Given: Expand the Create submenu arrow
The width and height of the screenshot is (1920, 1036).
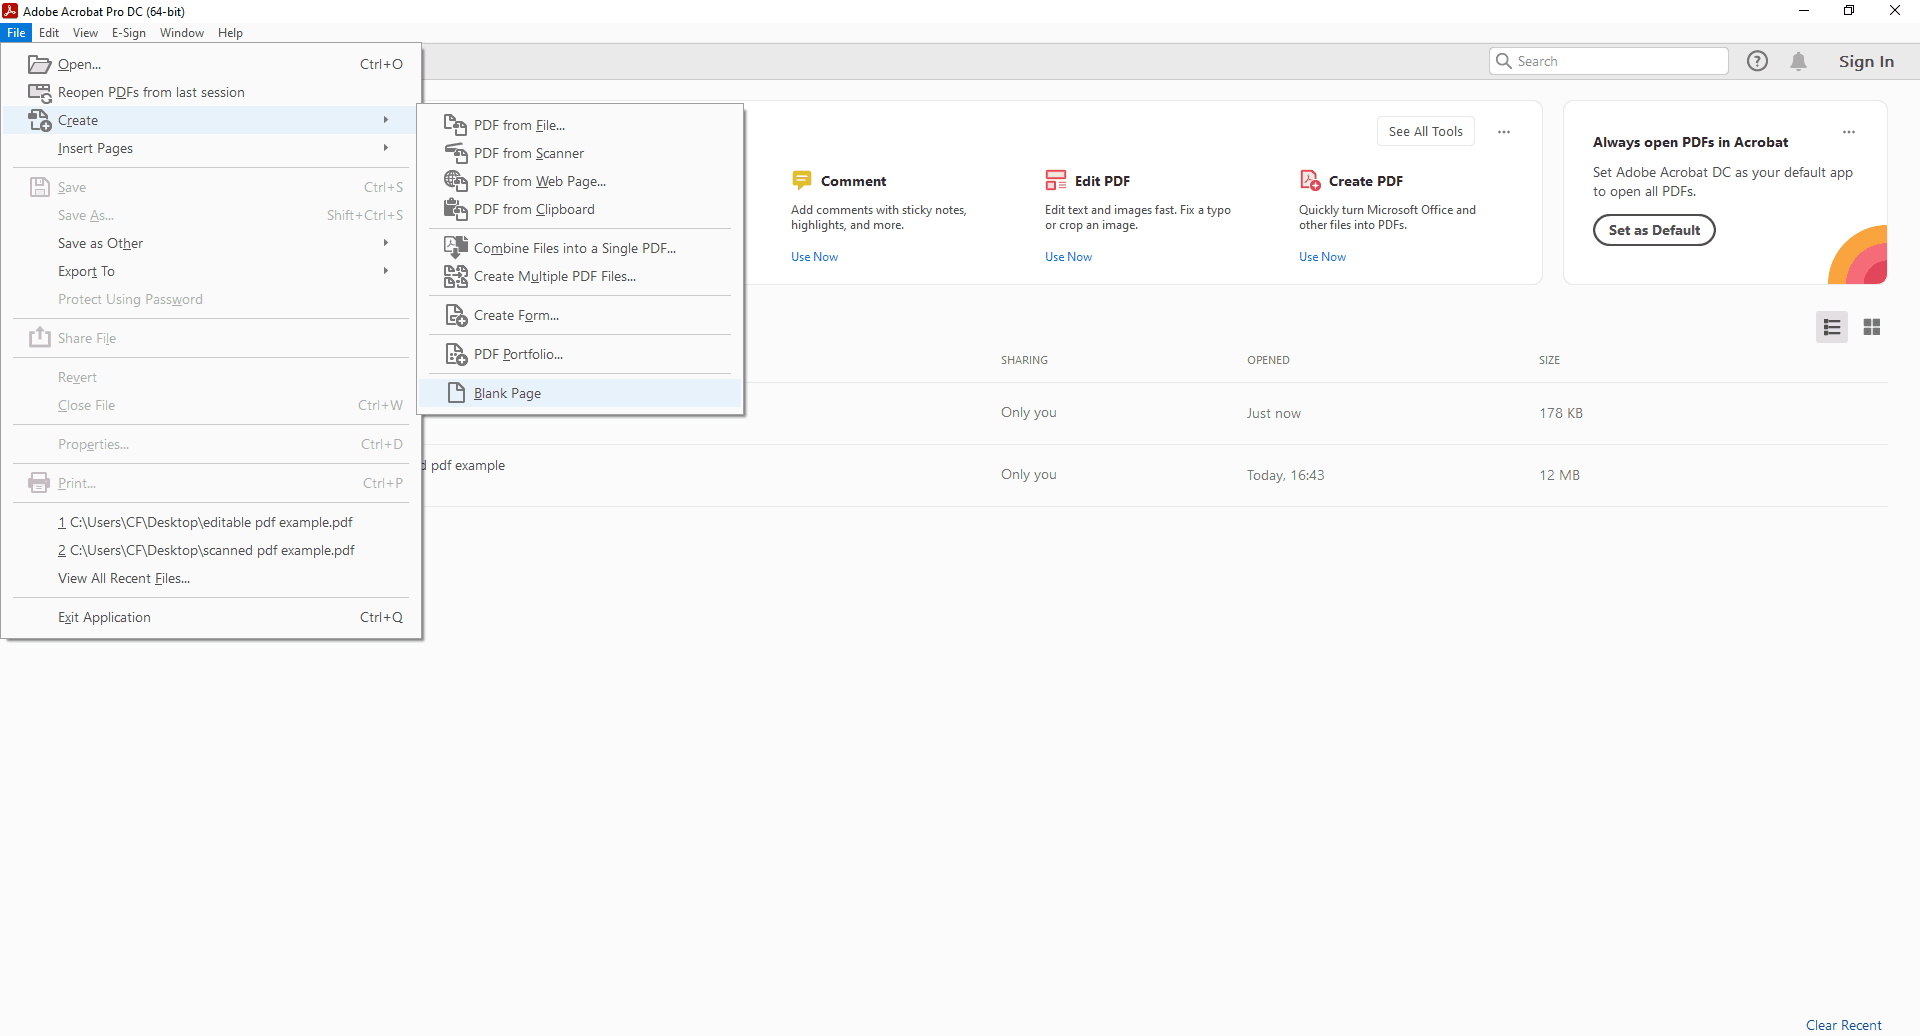Looking at the screenshot, I should (x=386, y=120).
